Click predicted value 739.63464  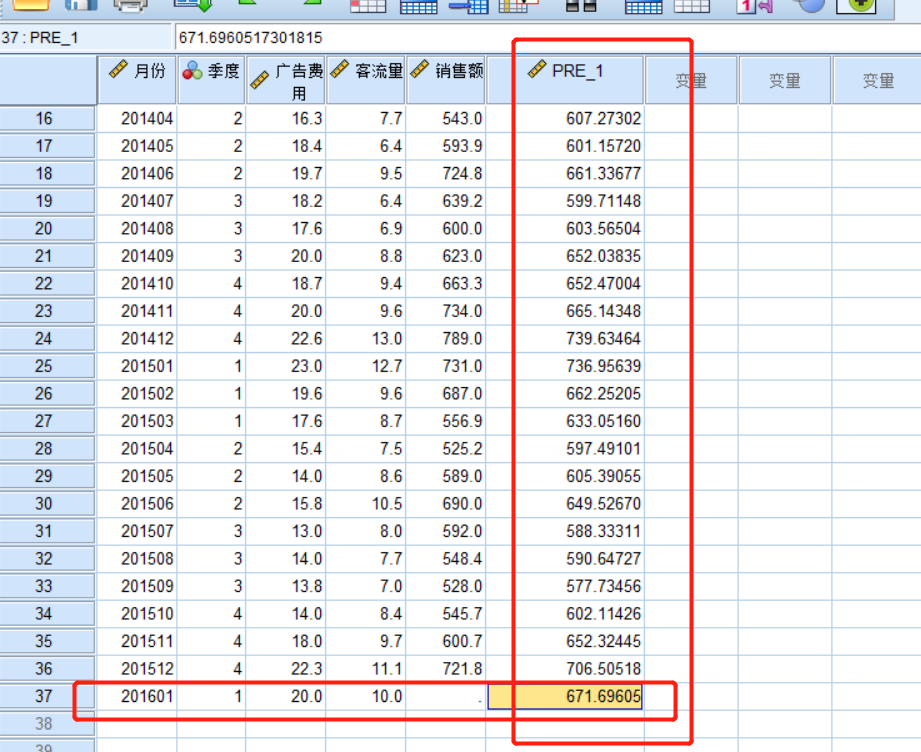click(565, 338)
